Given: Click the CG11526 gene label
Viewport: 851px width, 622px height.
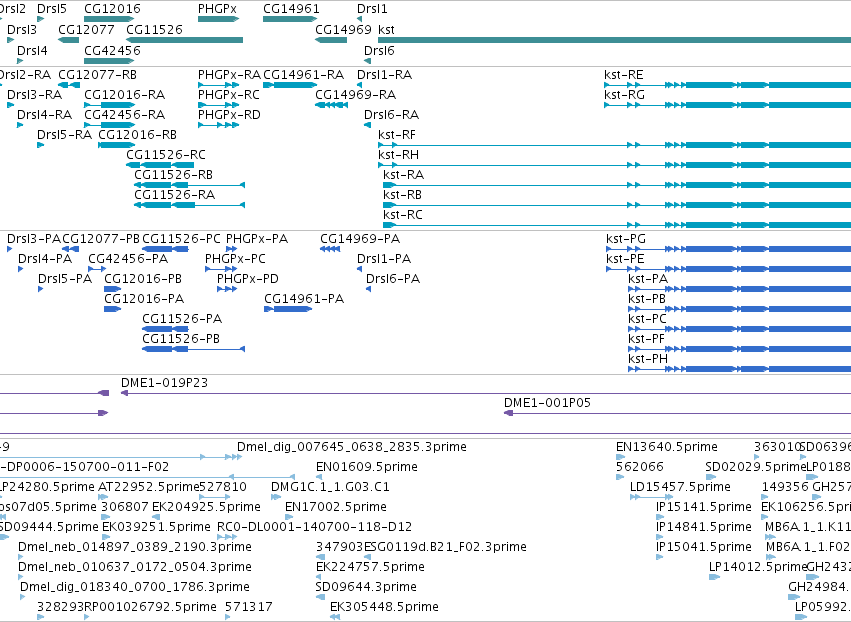Looking at the screenshot, I should click(x=155, y=30).
